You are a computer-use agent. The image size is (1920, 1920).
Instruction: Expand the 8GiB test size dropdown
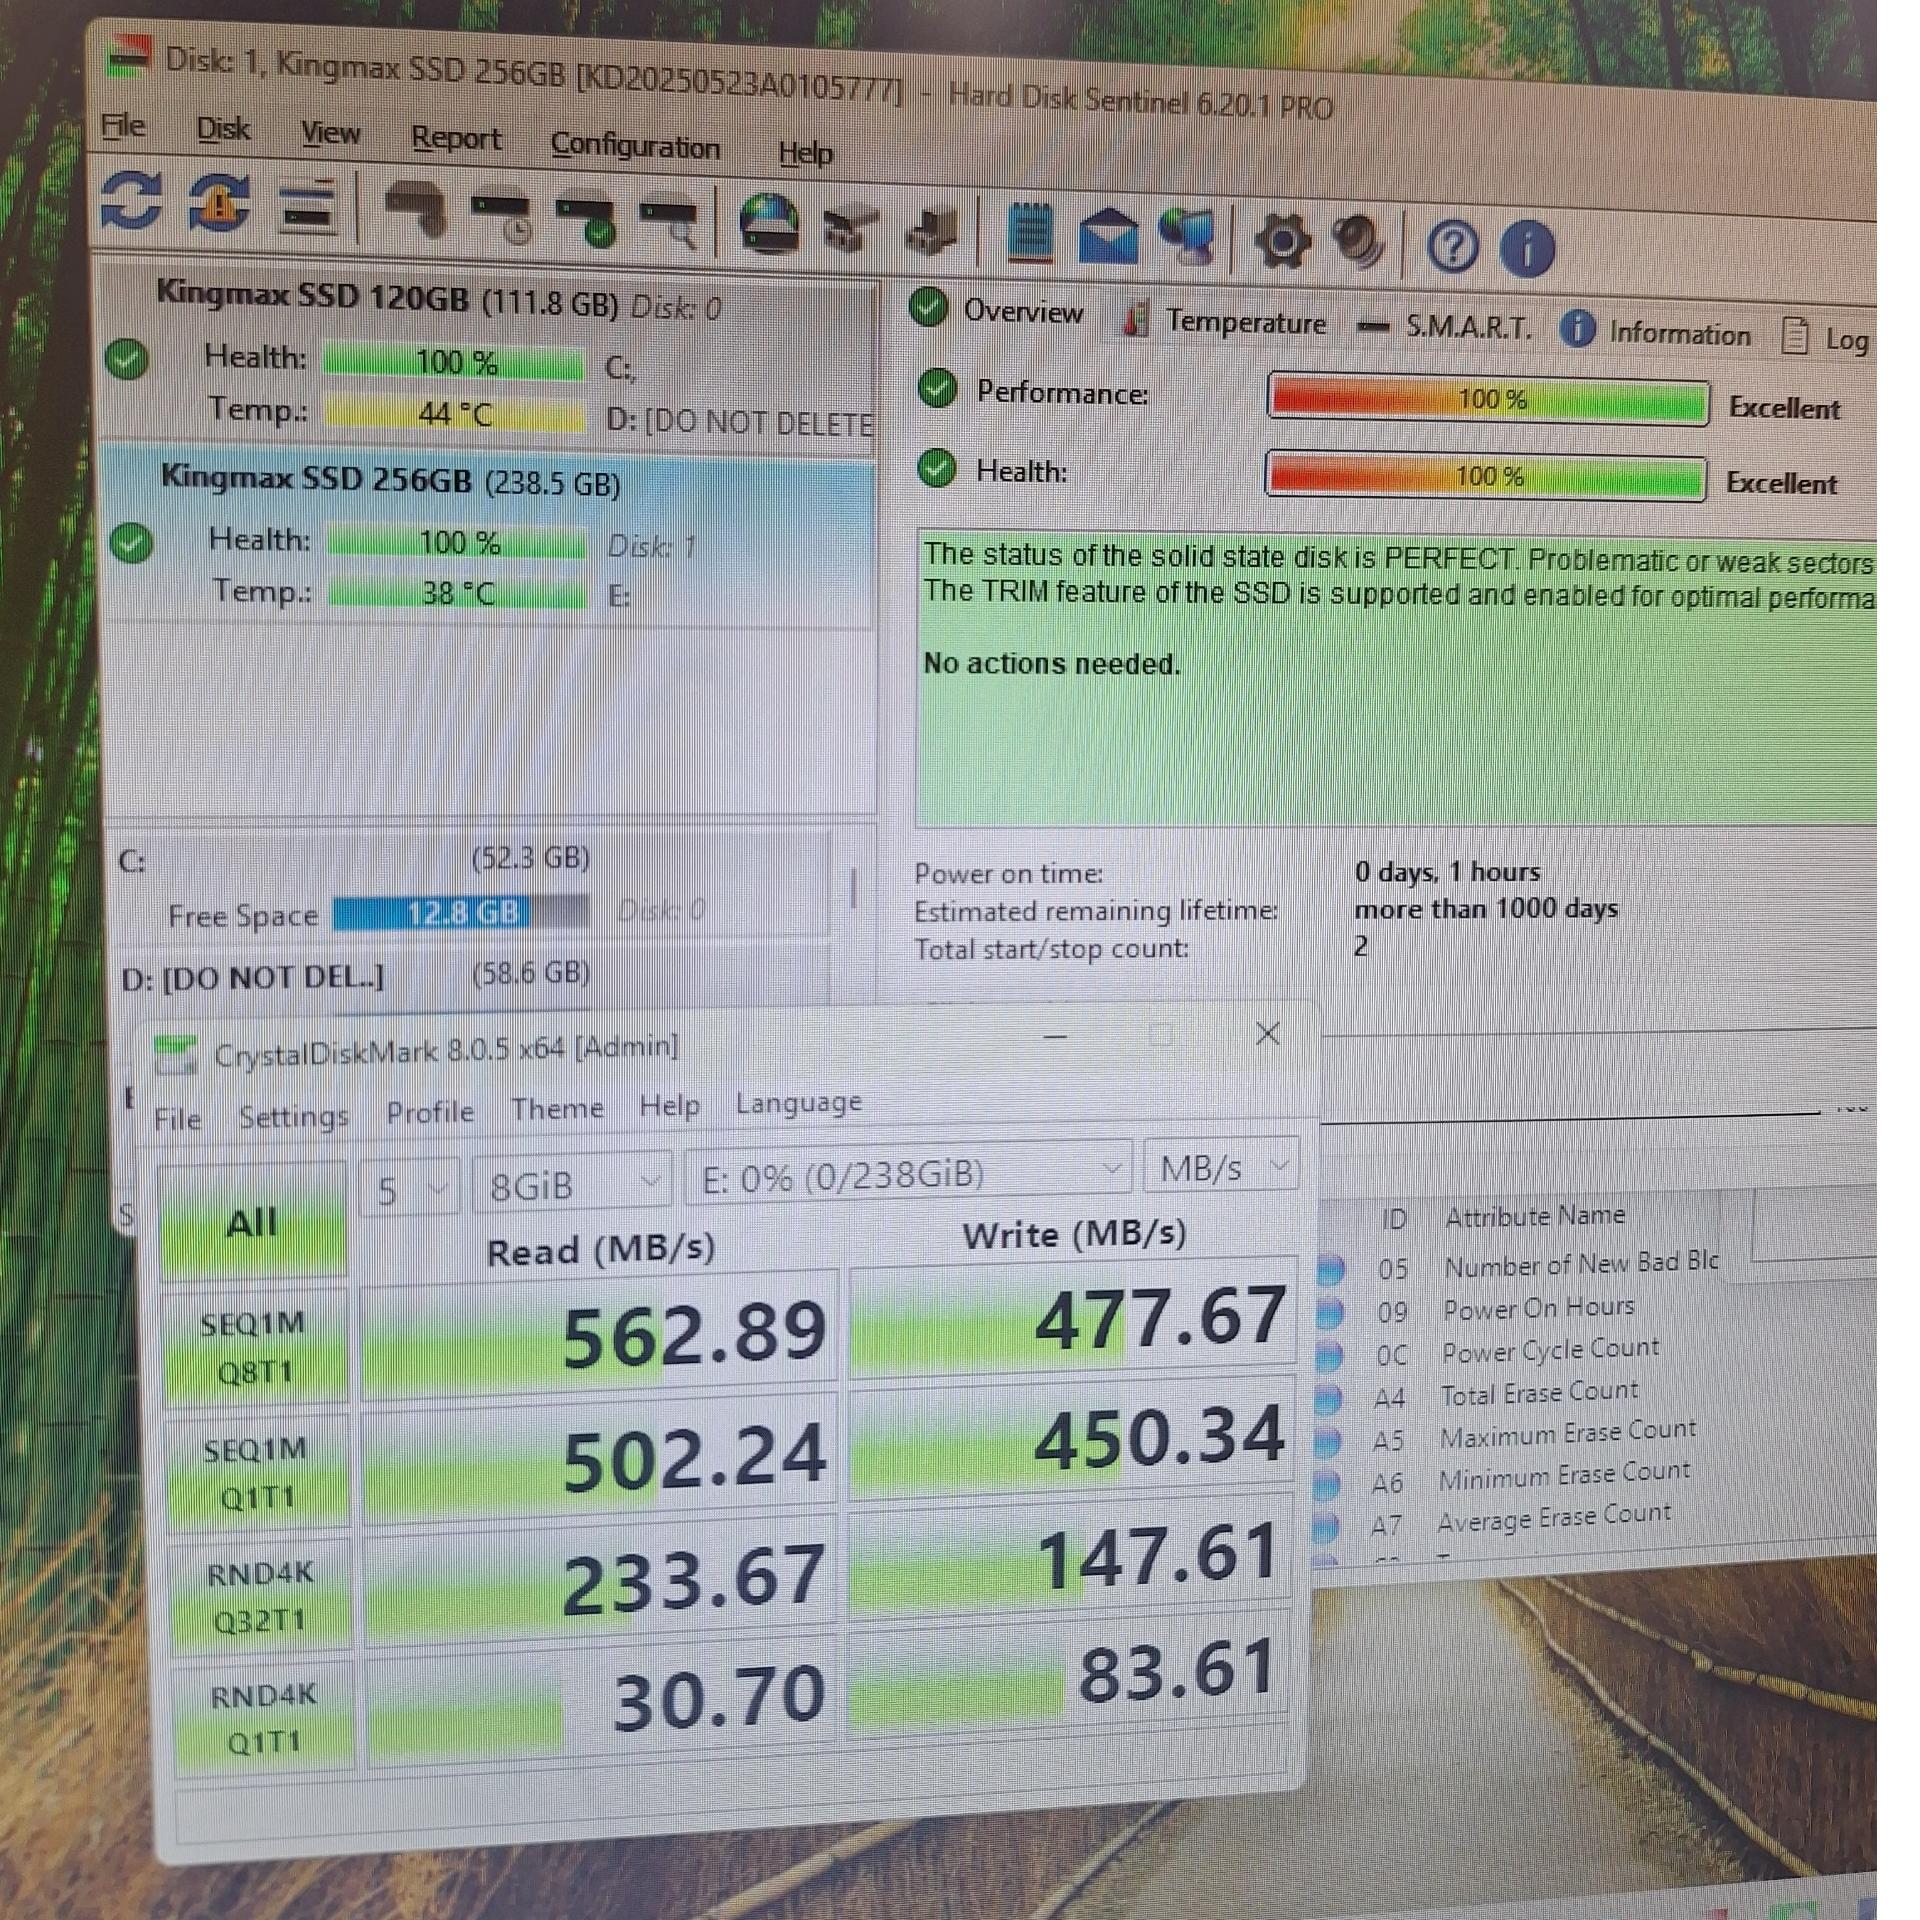[571, 1184]
